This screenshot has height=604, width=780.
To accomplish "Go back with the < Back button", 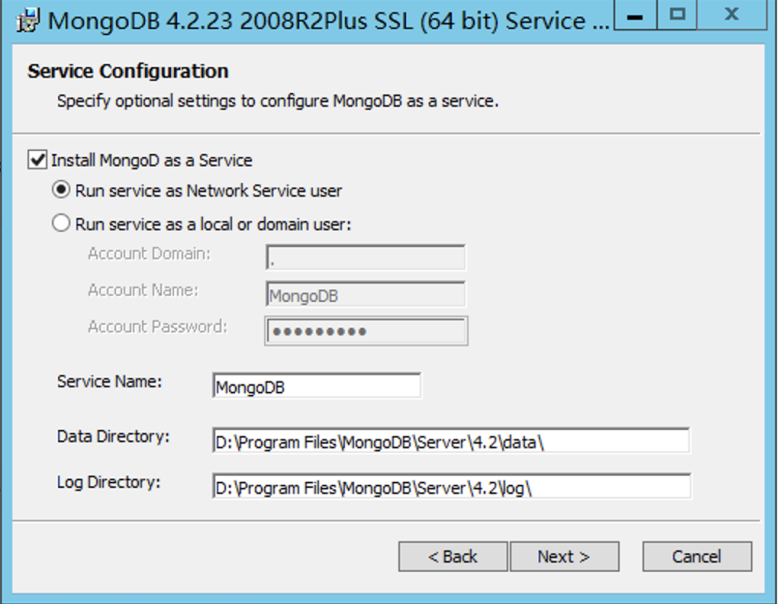I will coord(453,556).
